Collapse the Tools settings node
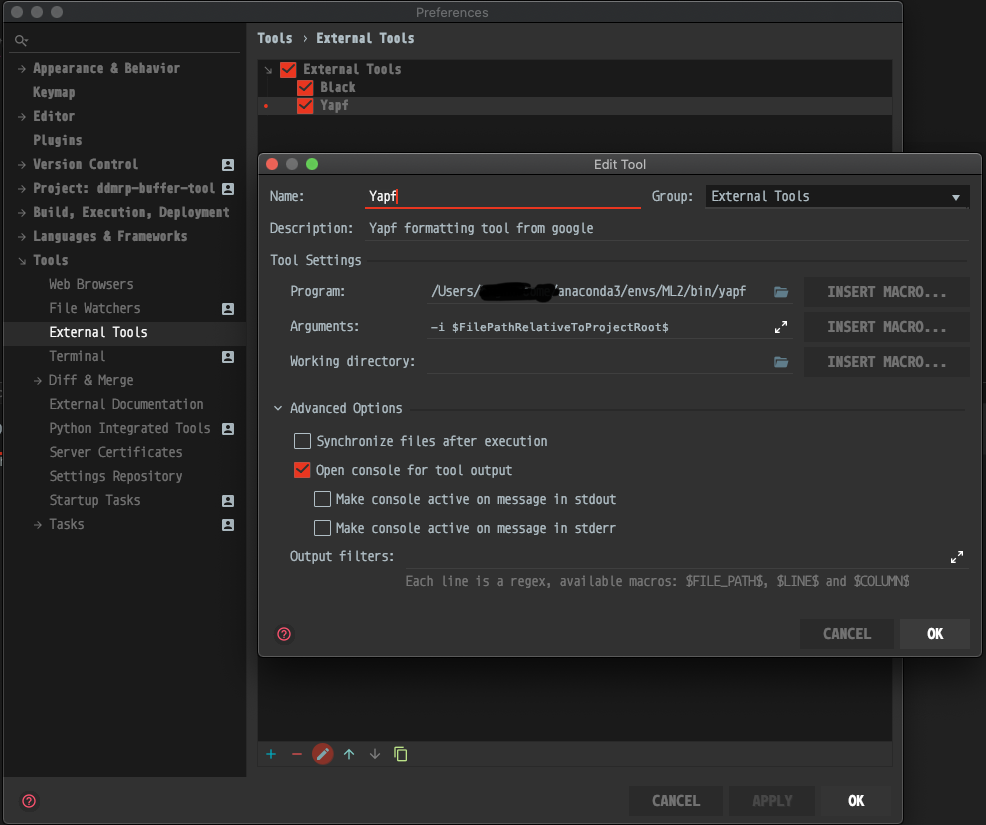The height and width of the screenshot is (825, 986). (x=21, y=260)
